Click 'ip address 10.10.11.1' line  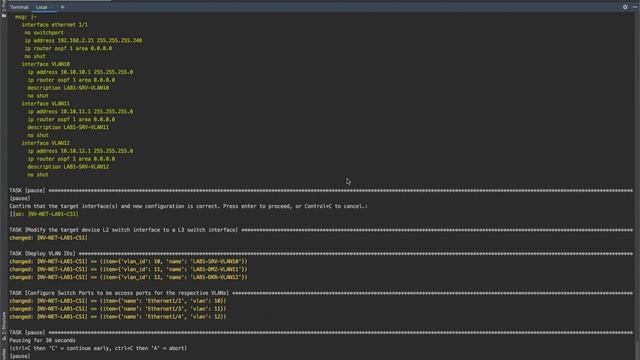pyautogui.click(x=80, y=111)
